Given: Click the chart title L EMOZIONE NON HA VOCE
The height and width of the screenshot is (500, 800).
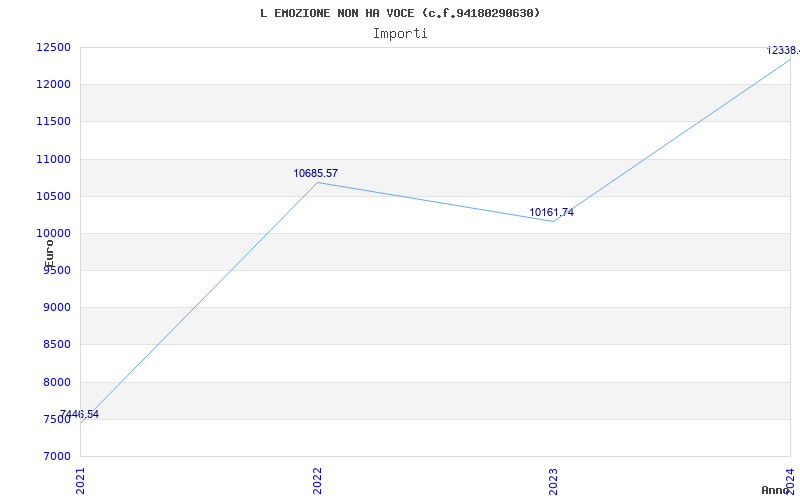Looking at the screenshot, I should 400,13.
